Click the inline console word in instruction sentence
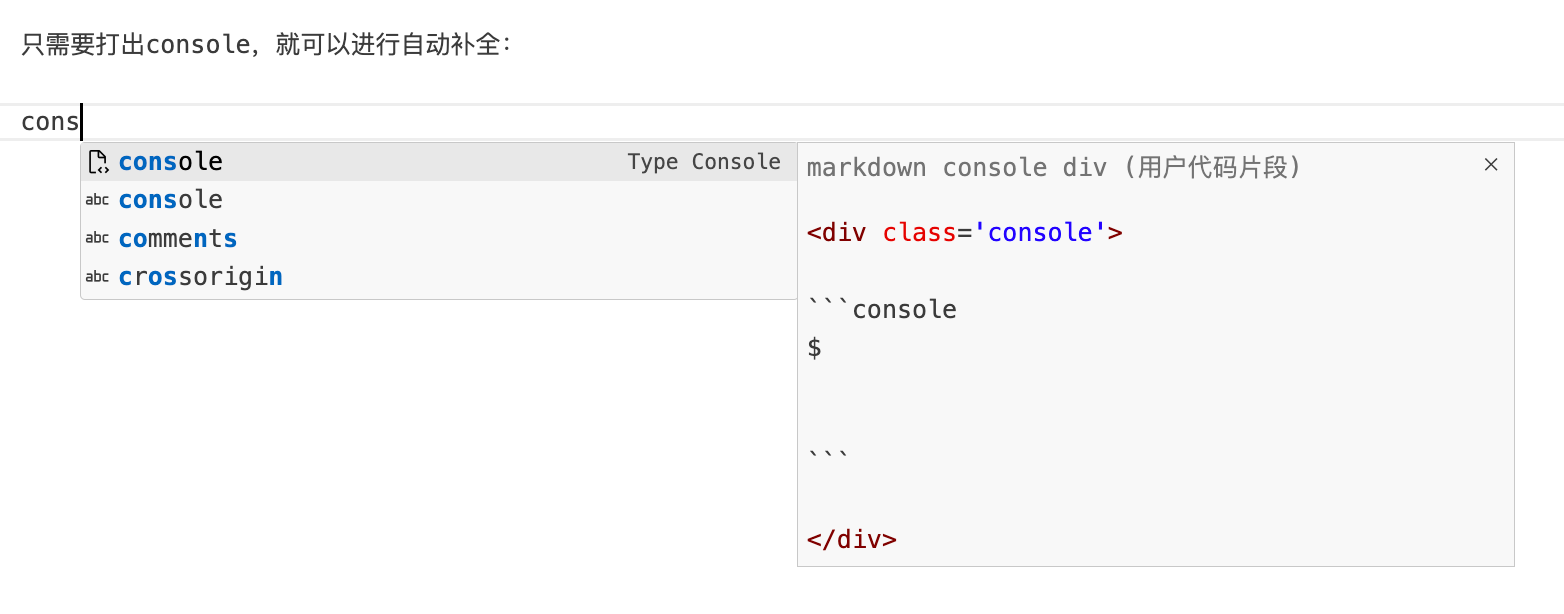The height and width of the screenshot is (614, 1564). (198, 45)
